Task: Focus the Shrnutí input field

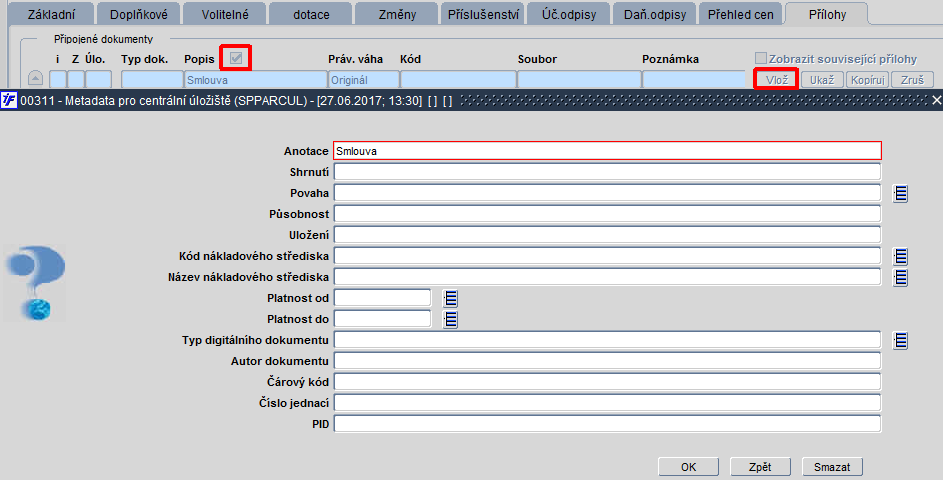Action: tap(607, 172)
